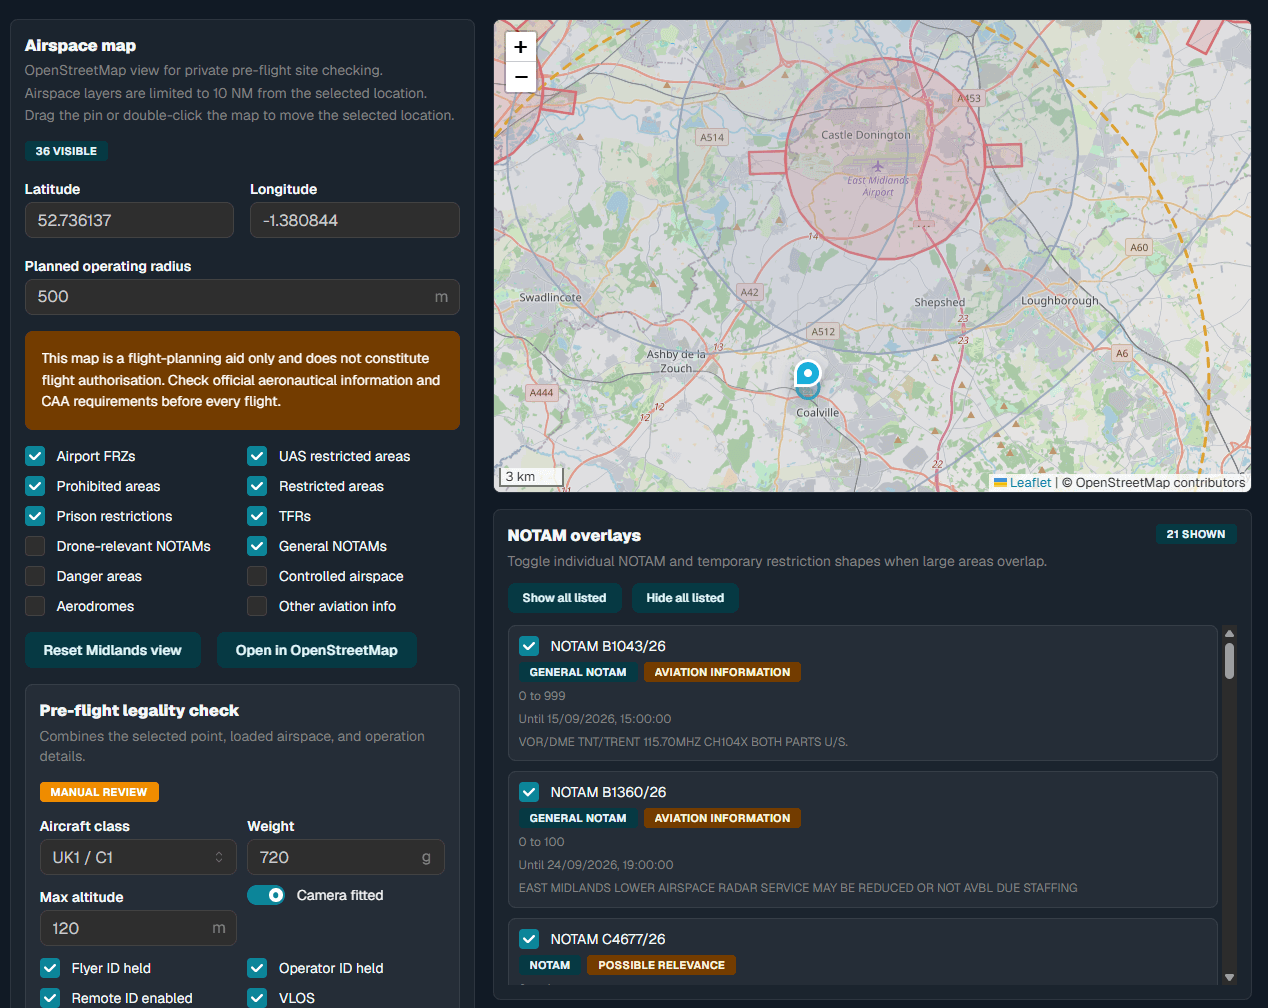Toggle UAS restricted areas checkbox
1268x1008 pixels.
point(257,456)
